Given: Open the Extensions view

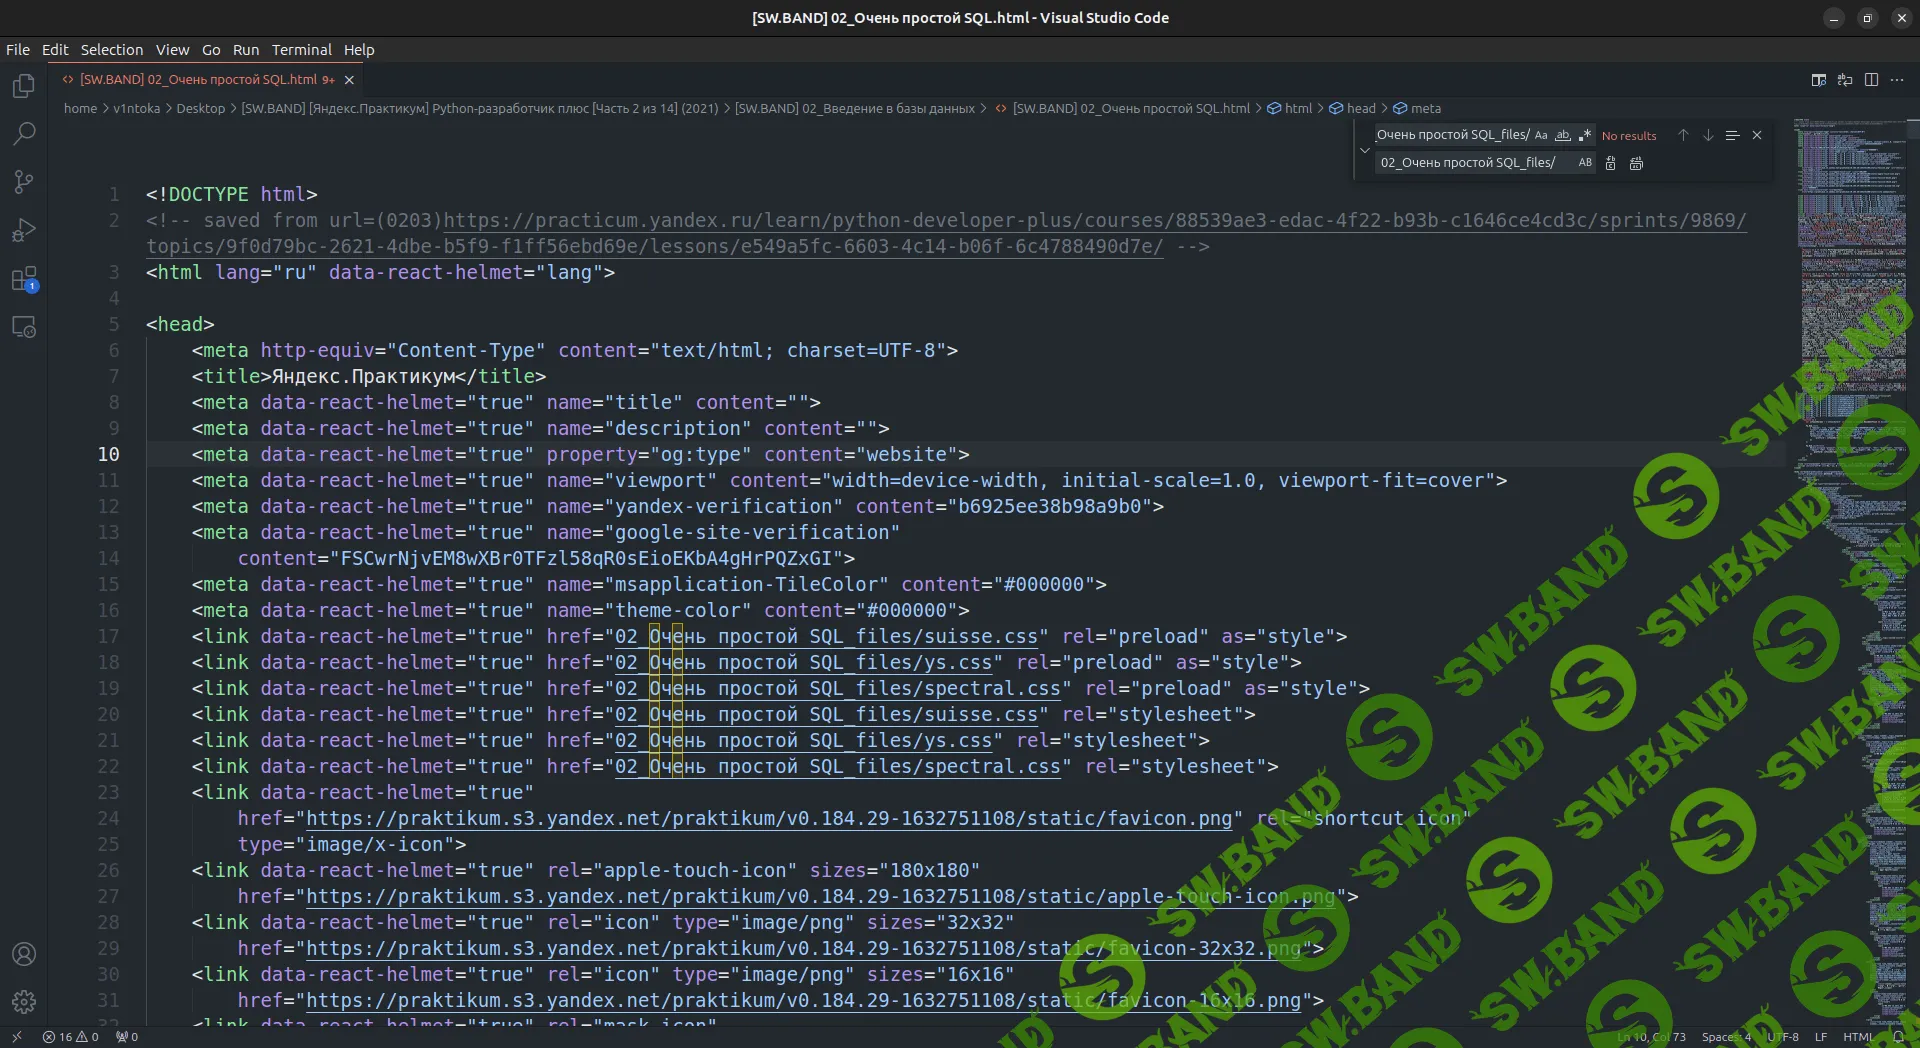Looking at the screenshot, I should tap(24, 279).
